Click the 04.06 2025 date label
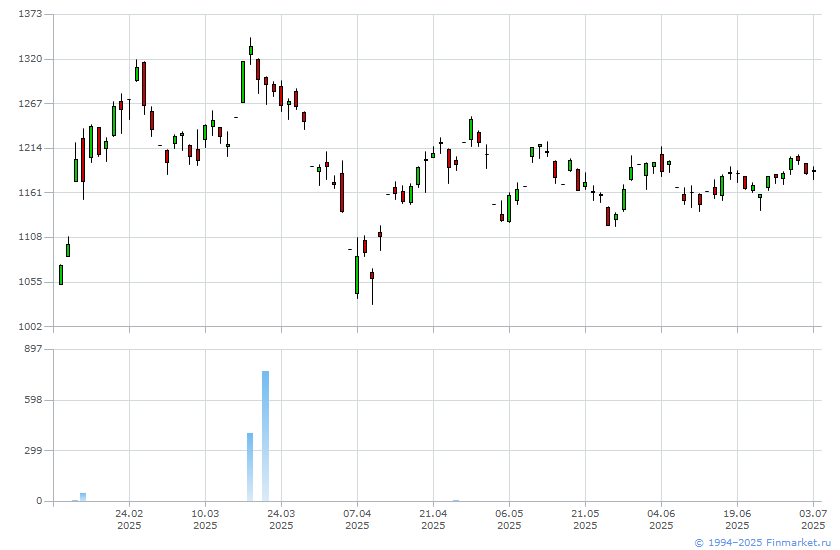840x550 pixels. pyautogui.click(x=662, y=519)
